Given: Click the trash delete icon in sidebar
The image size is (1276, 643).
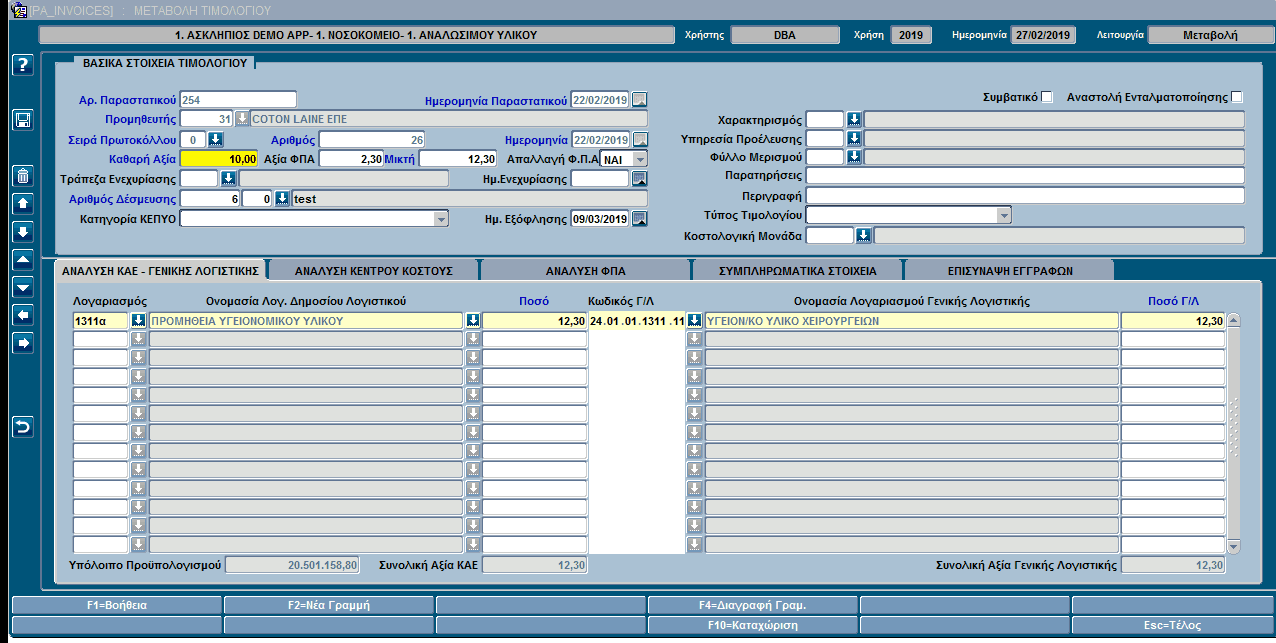Looking at the screenshot, I should pyautogui.click(x=23, y=177).
